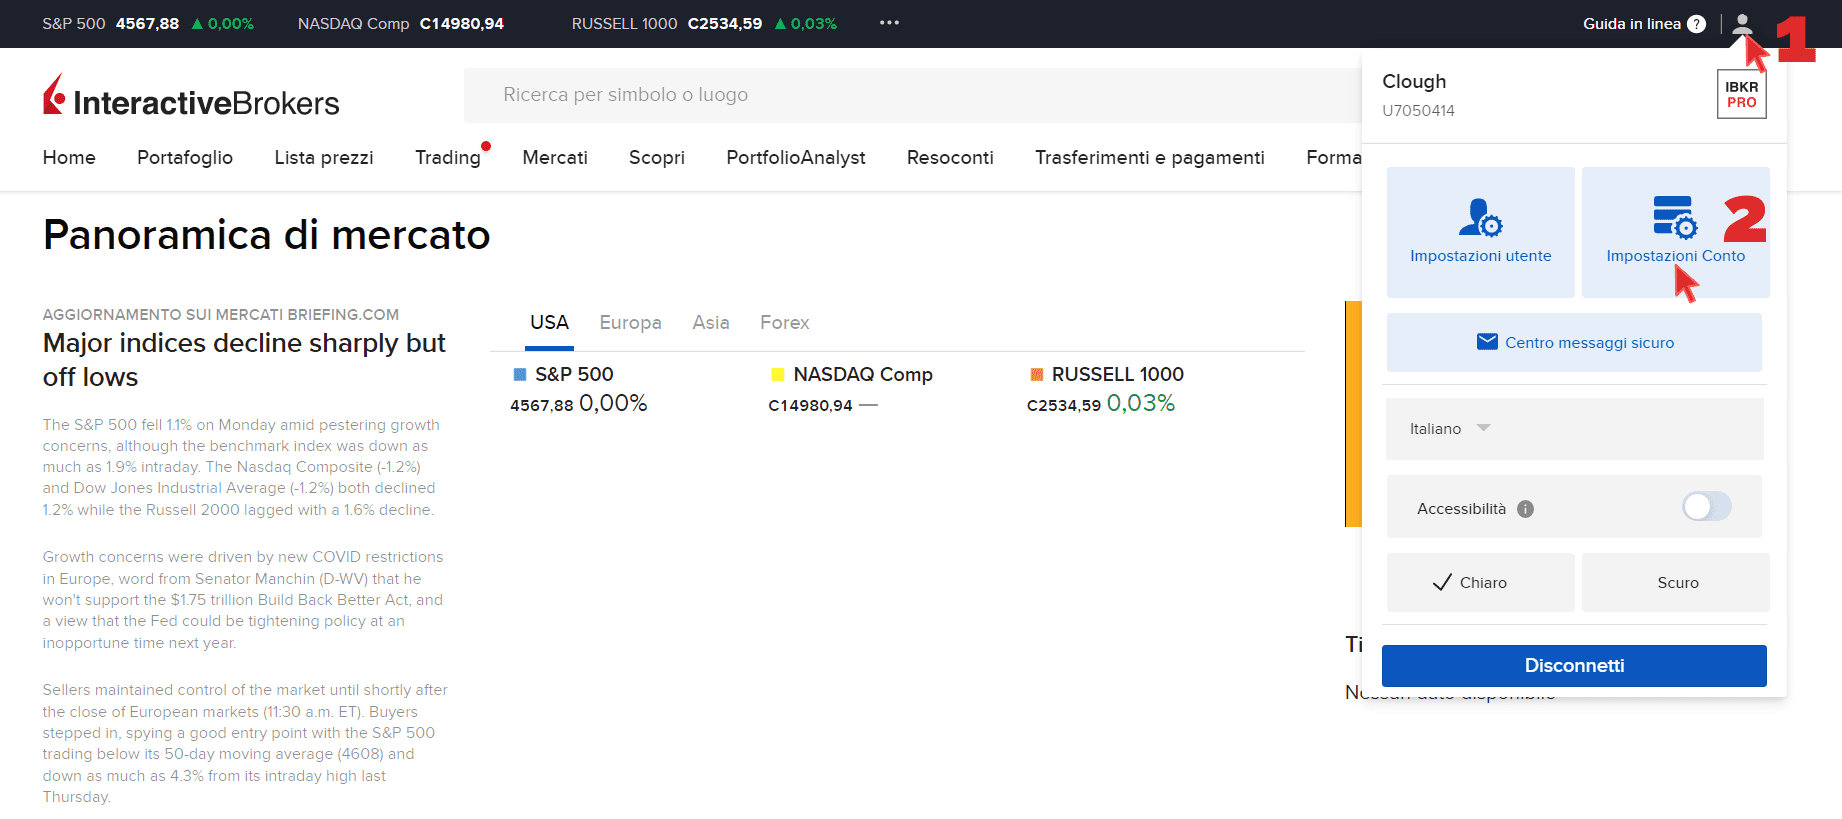
Task: Open Impostazioni Conto tile
Action: coord(1675,232)
